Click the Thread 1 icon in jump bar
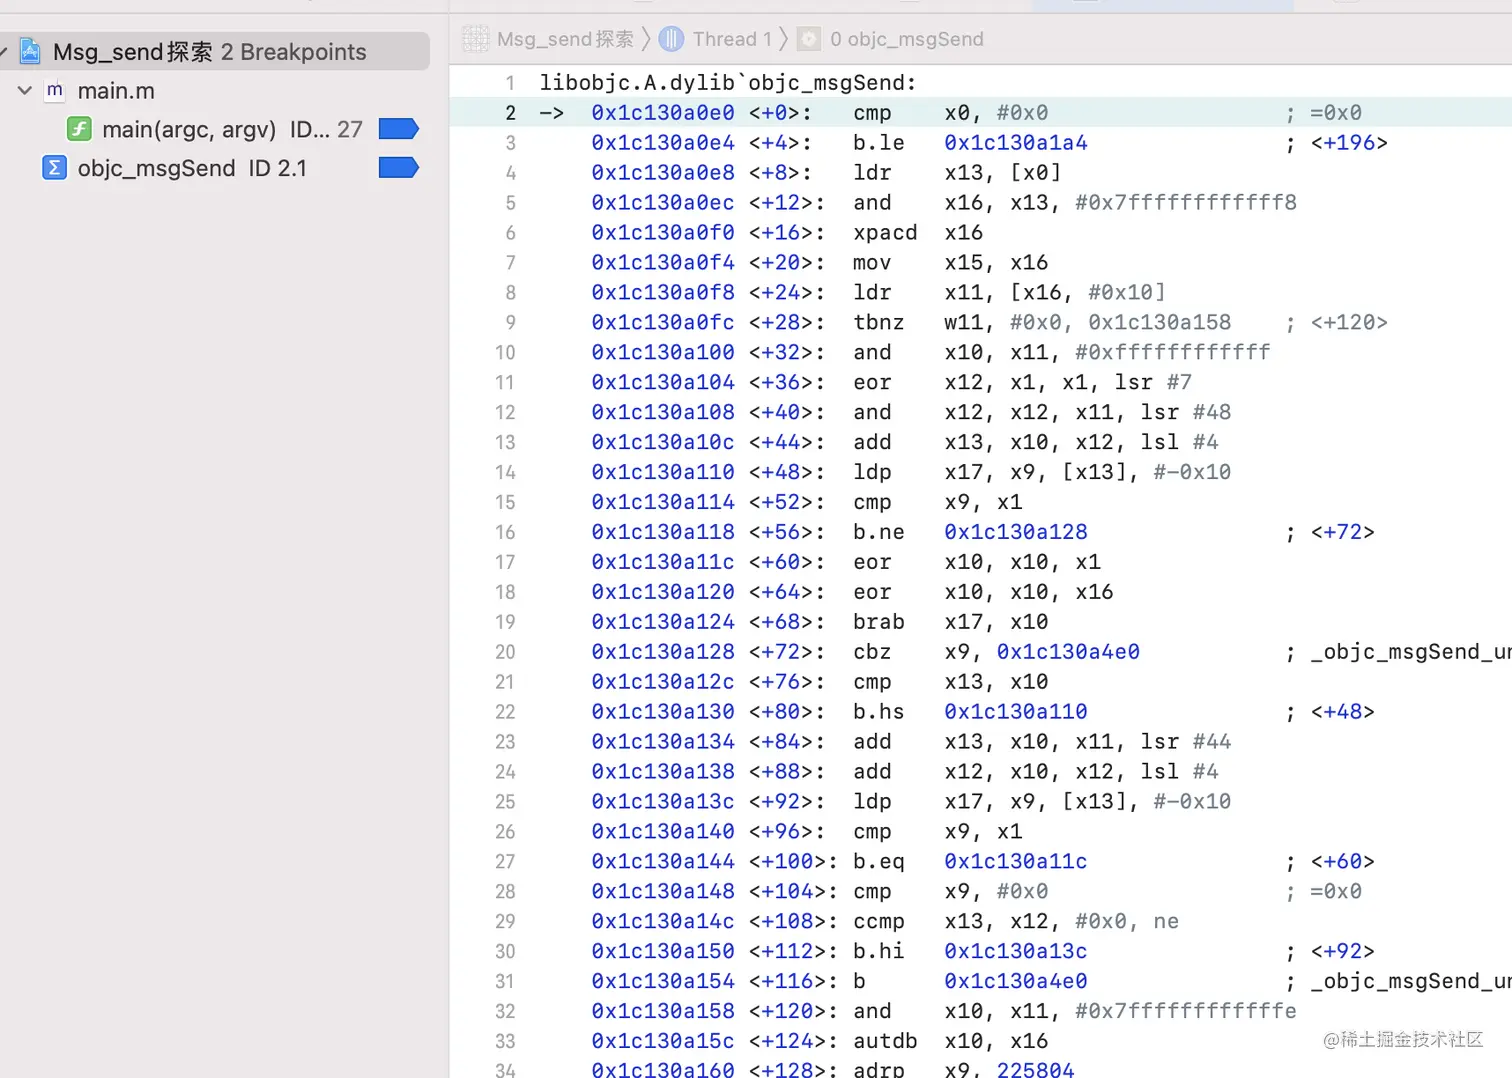 coord(671,39)
